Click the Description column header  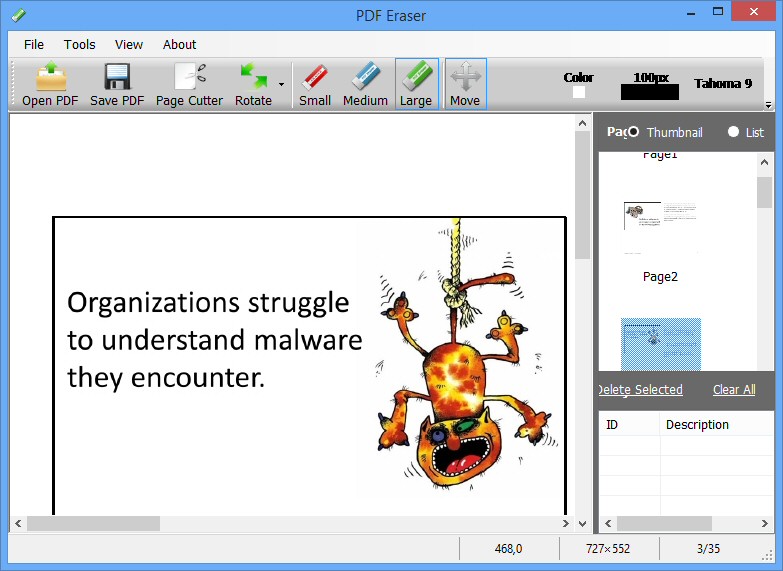(x=717, y=425)
